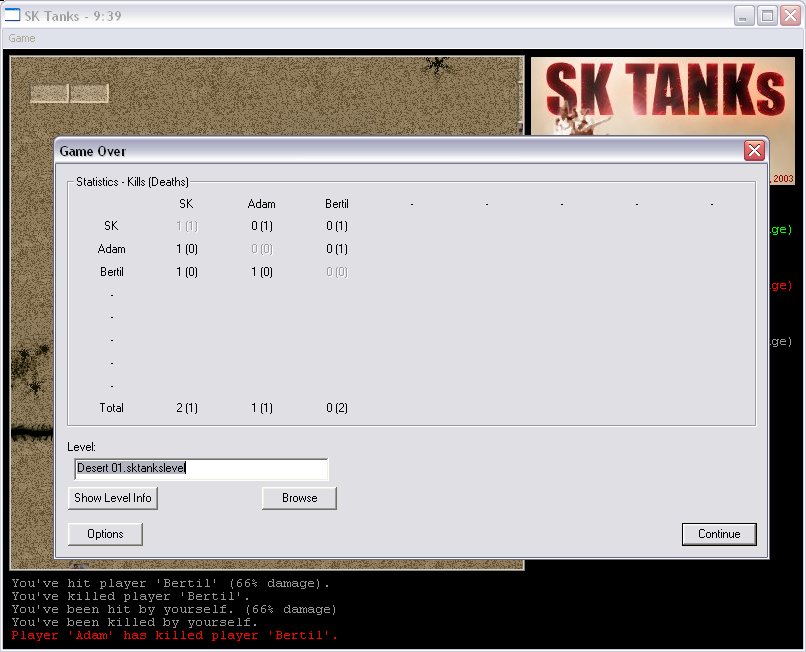Viewport: 806px width, 652px height.
Task: Select the Bertil row label in statistics
Action: tap(112, 272)
